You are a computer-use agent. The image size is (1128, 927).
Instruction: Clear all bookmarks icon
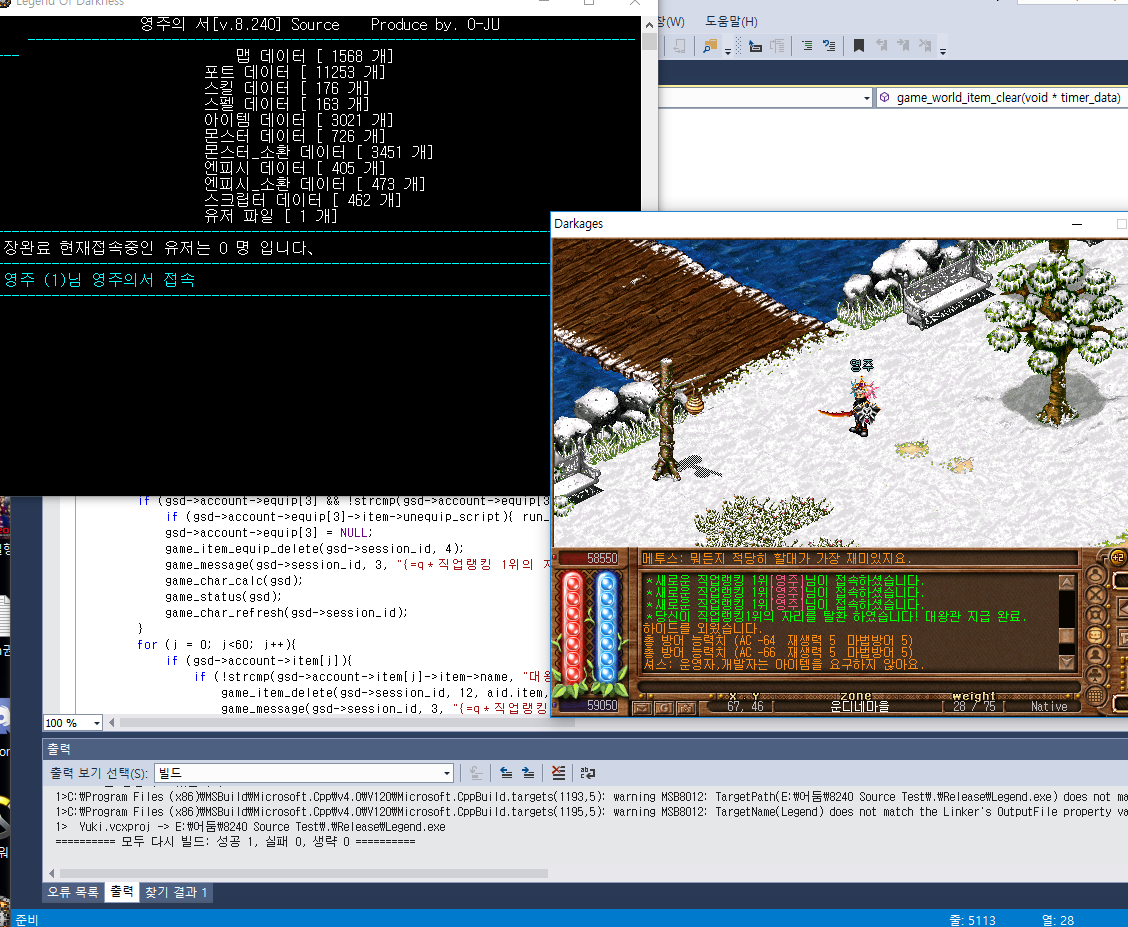925,46
